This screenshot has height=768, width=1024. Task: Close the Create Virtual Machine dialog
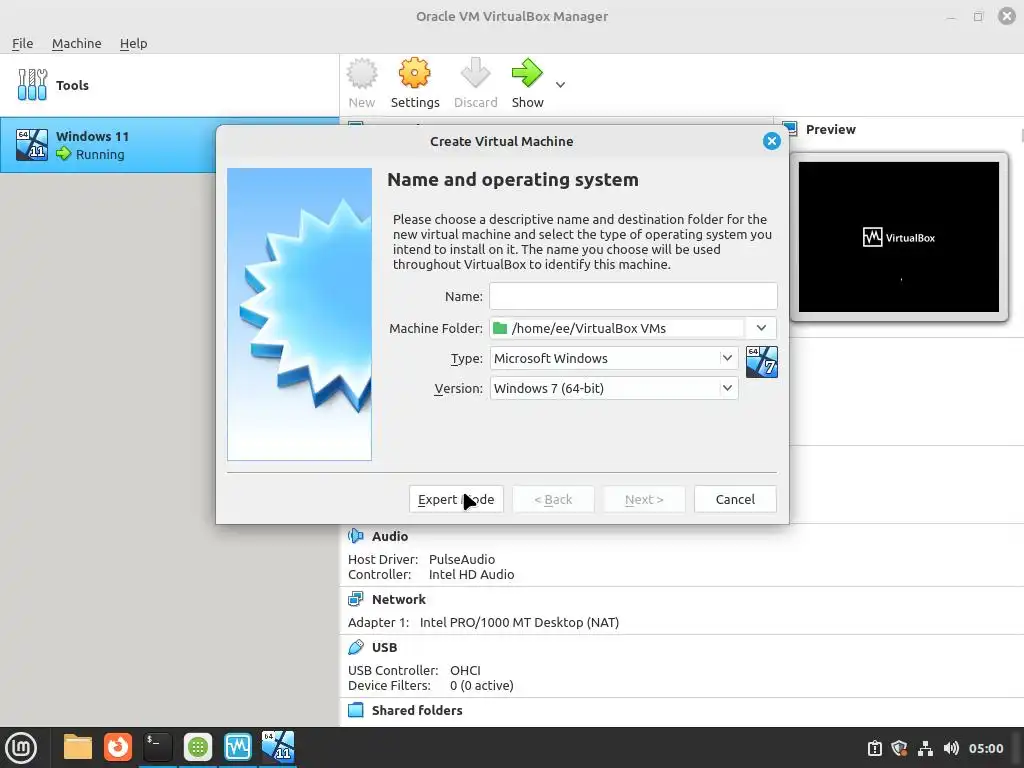771,141
